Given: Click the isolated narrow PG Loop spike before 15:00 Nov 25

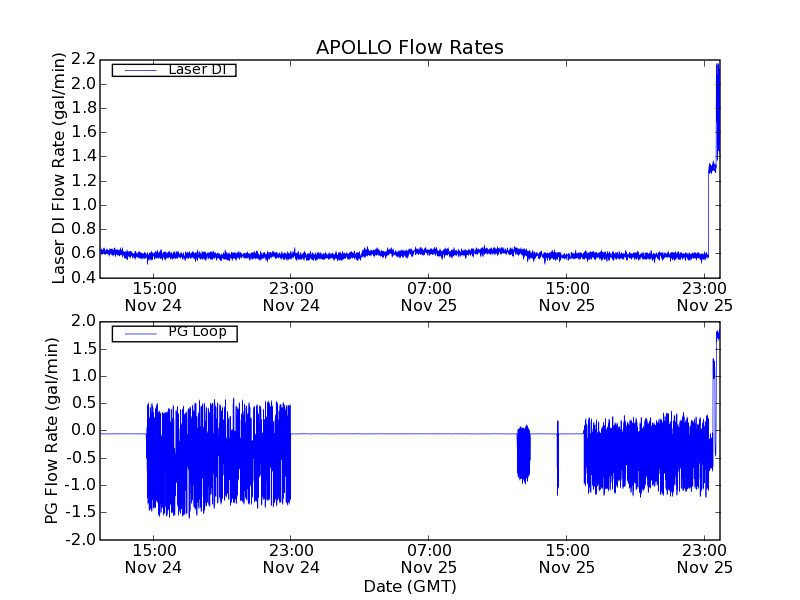Looking at the screenshot, I should click(558, 458).
